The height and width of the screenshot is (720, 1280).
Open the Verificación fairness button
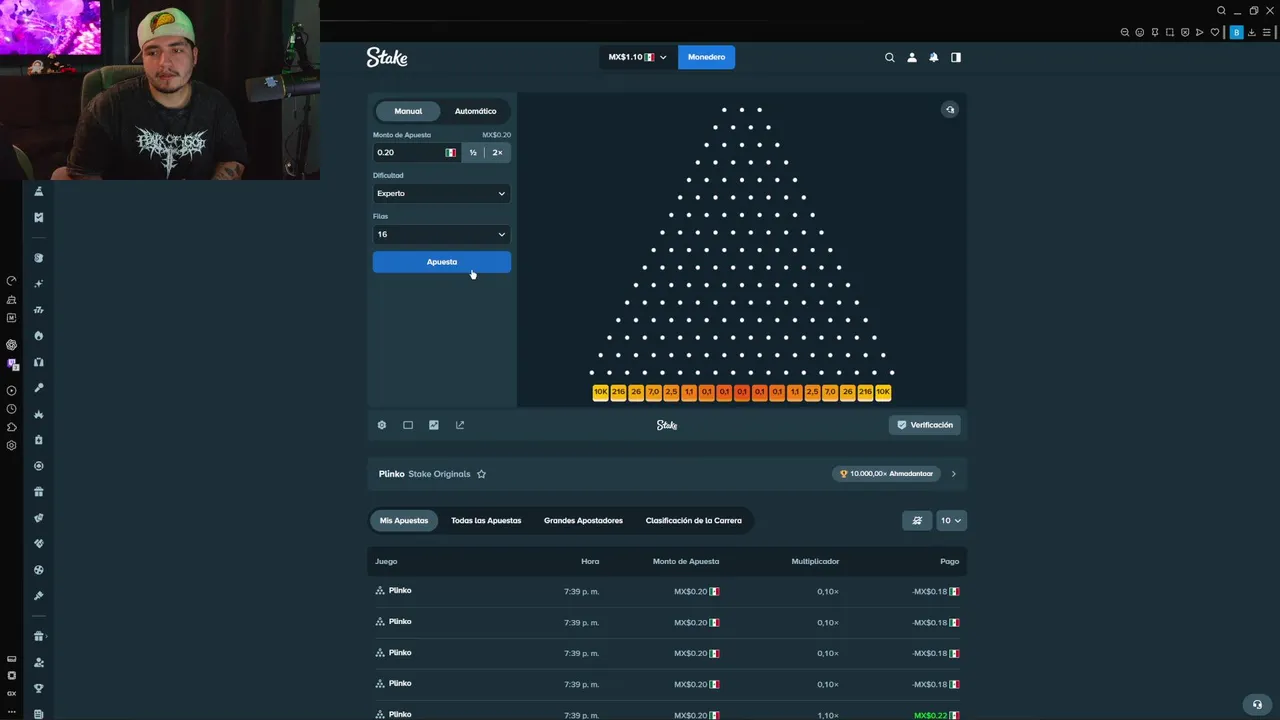(925, 425)
